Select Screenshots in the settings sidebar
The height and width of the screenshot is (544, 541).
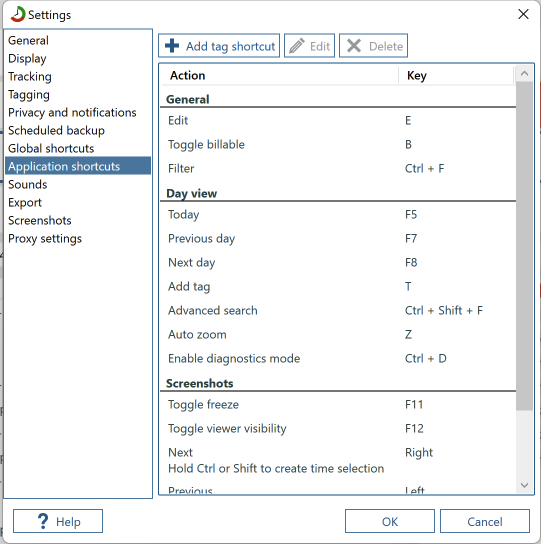(40, 221)
